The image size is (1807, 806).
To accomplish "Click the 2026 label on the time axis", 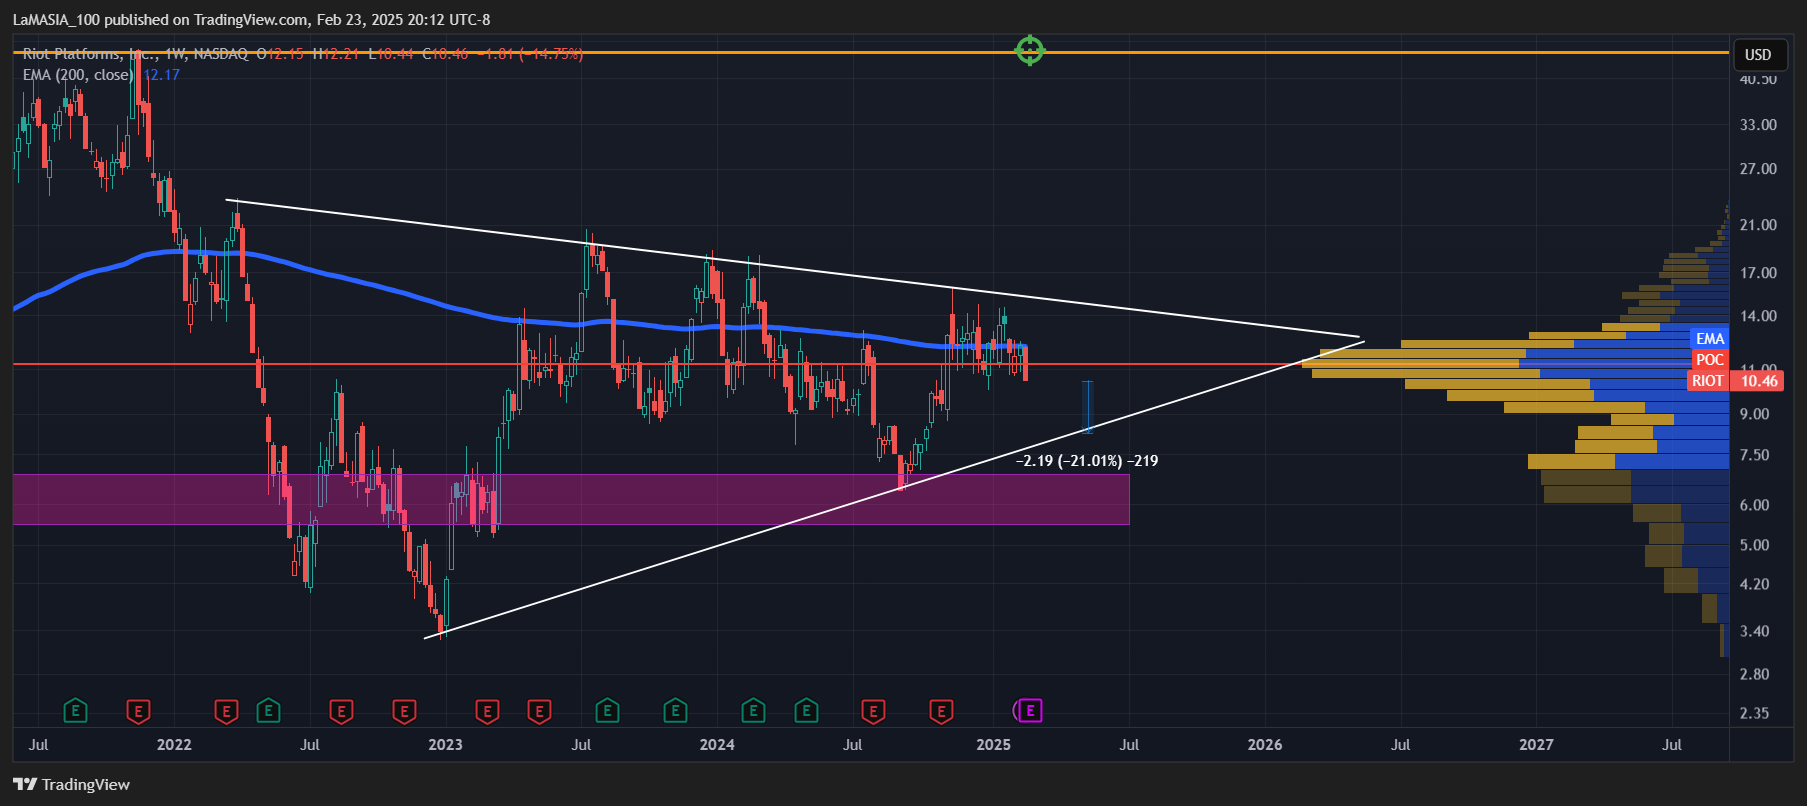I will pos(1265,744).
